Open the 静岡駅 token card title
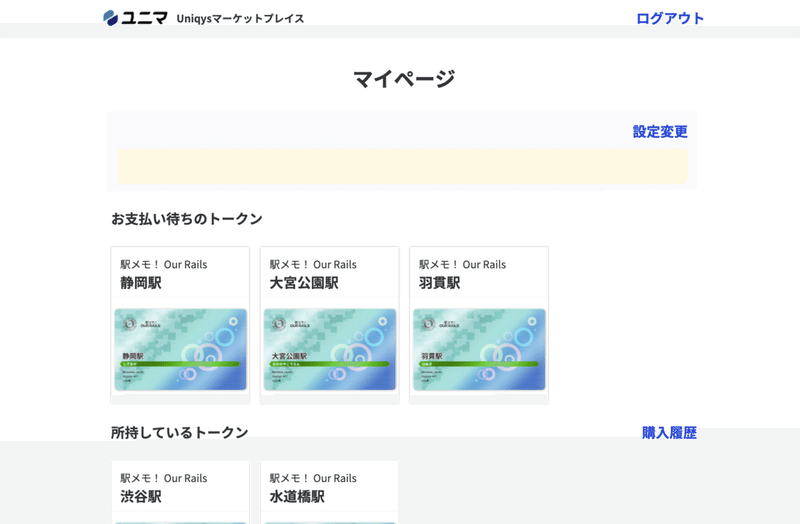 141,283
